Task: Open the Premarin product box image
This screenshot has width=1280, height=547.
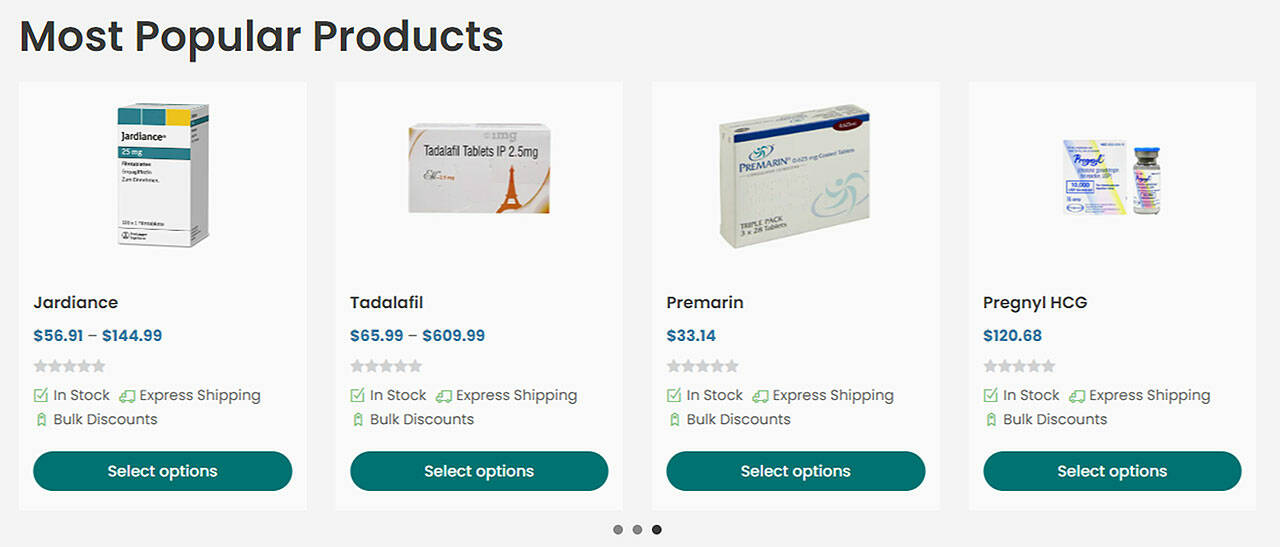Action: 795,175
